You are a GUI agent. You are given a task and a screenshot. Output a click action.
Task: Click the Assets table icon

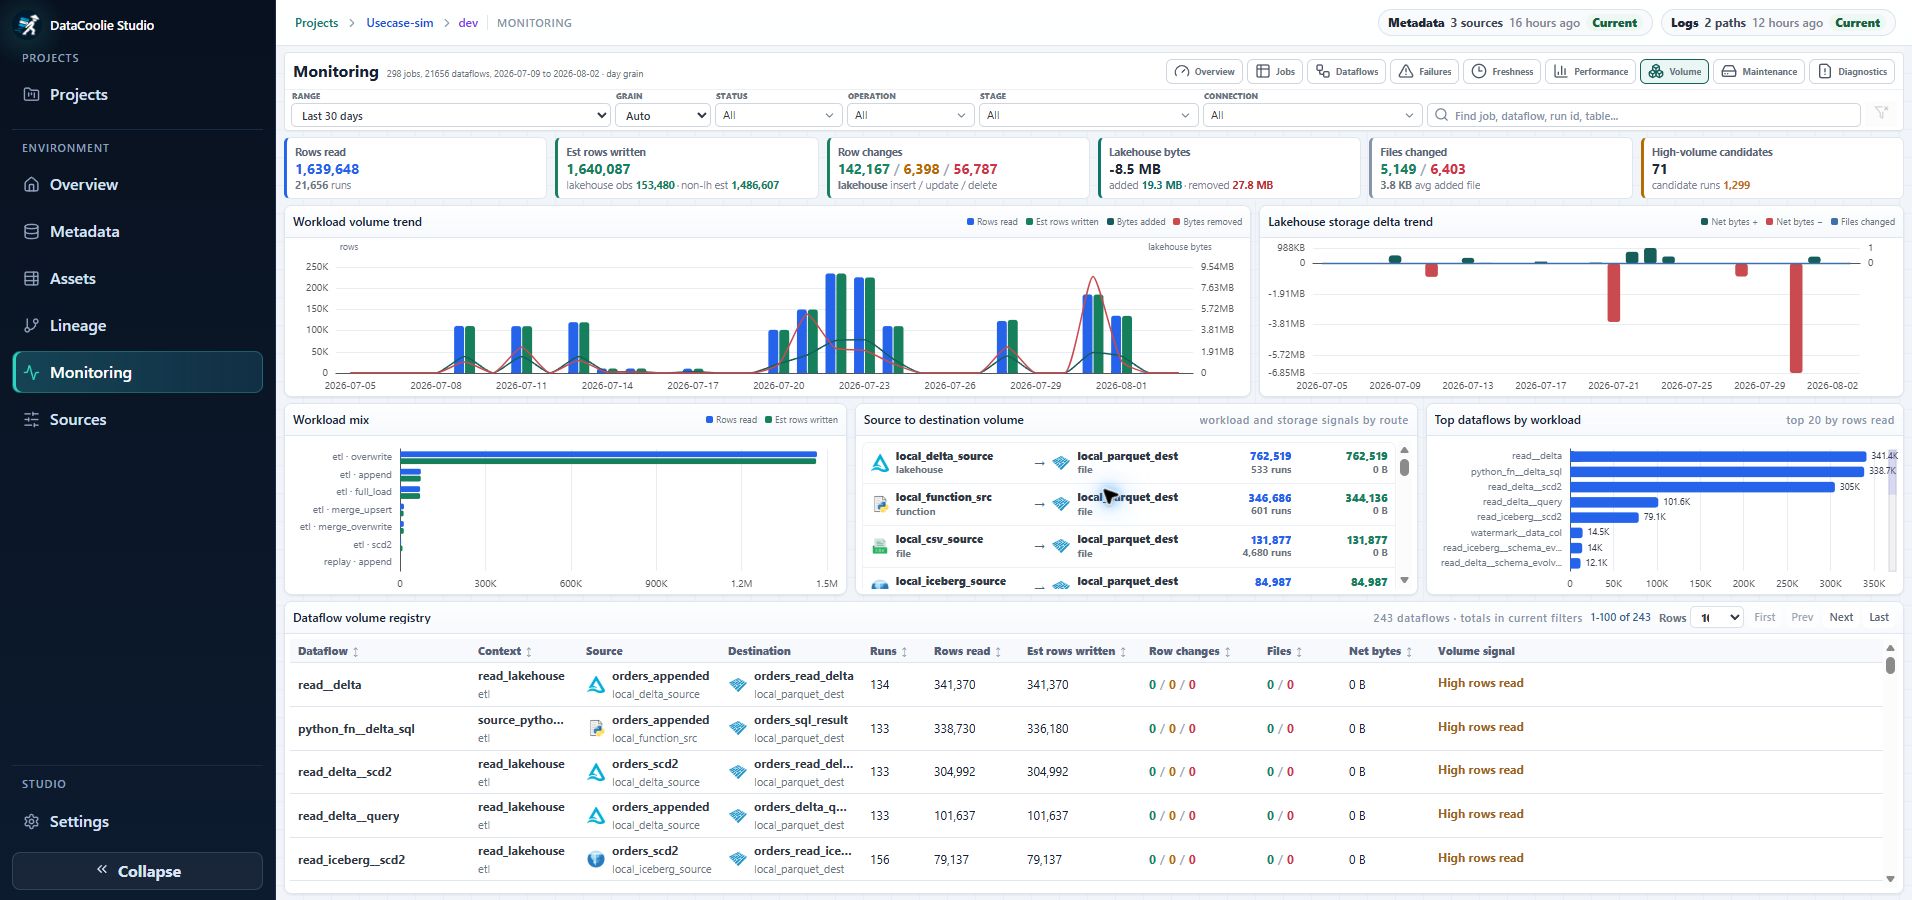[31, 279]
